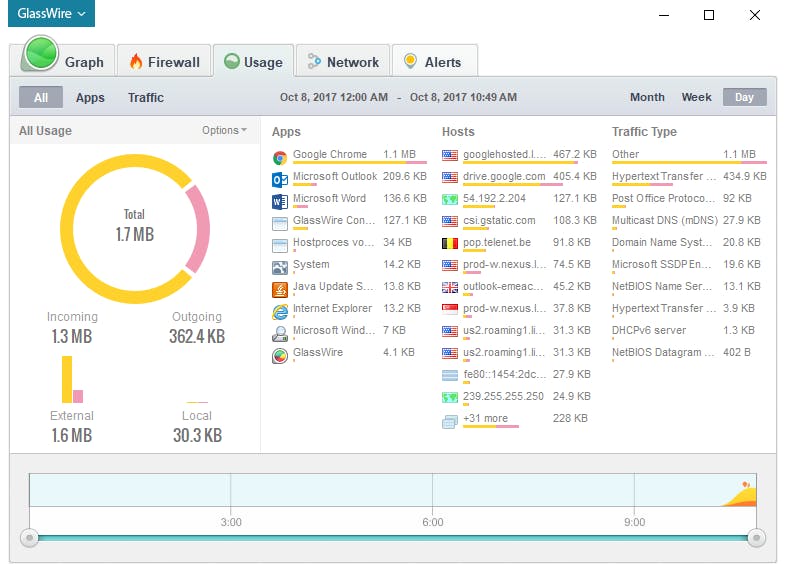Click the teal timeline range bar
Viewport: 786px width, 572px height.
[392, 538]
